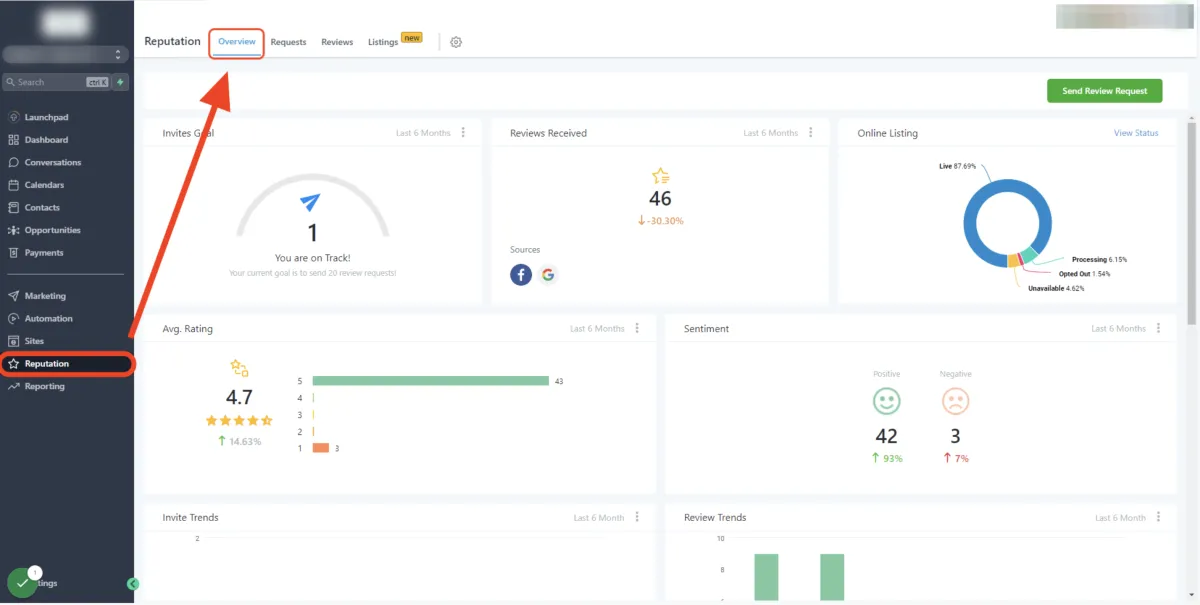This screenshot has height=605, width=1200.
Task: Click the Payments icon in the sidebar
Action: point(14,253)
